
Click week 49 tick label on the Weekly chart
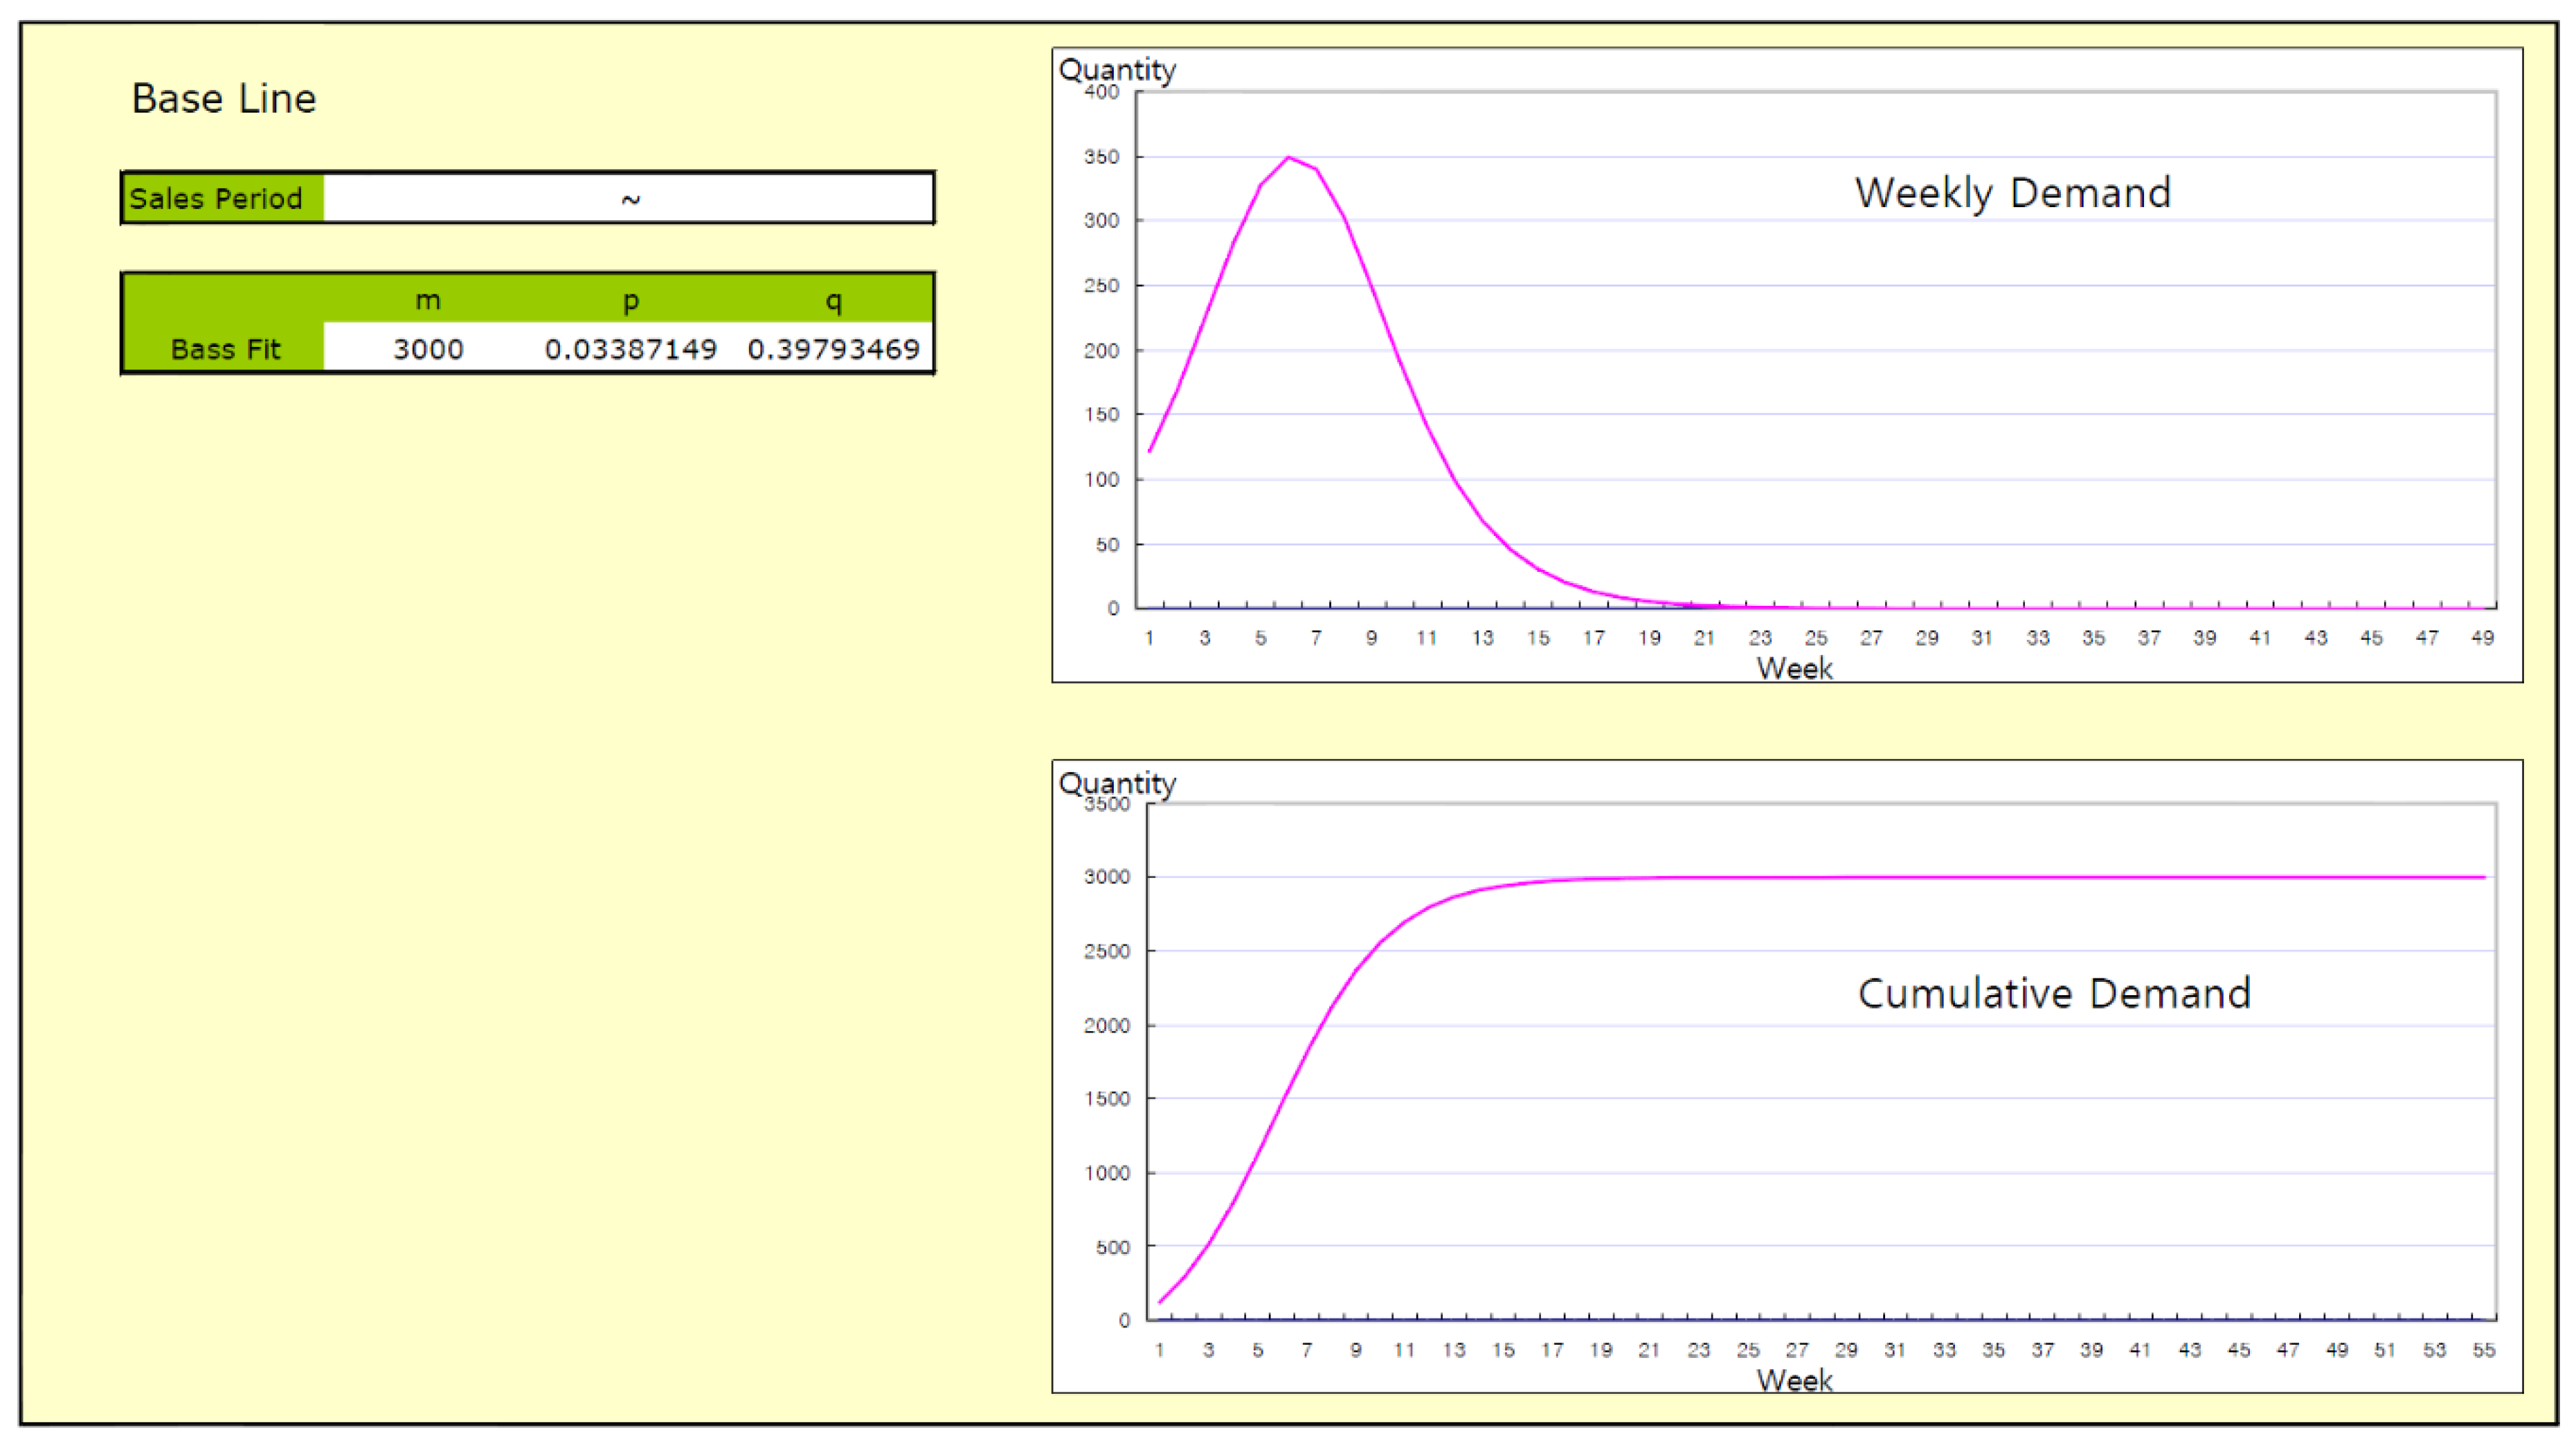click(2482, 638)
